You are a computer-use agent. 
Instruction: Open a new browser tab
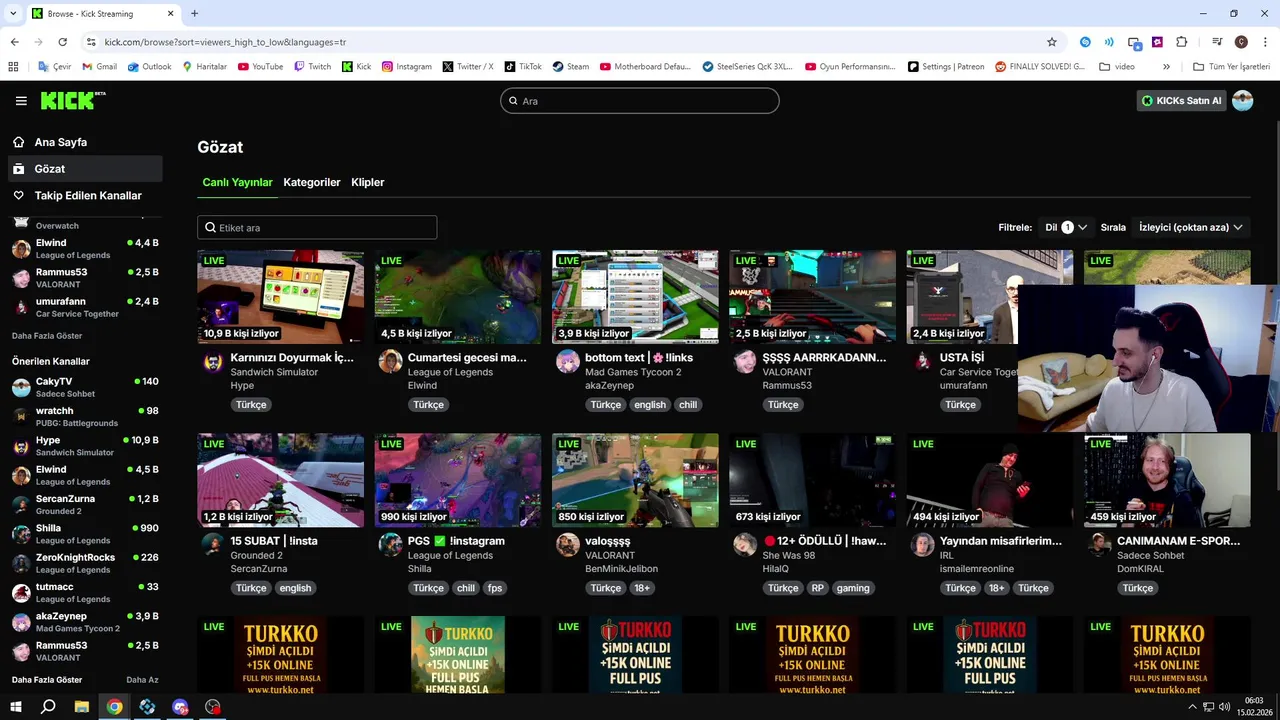[x=194, y=14]
